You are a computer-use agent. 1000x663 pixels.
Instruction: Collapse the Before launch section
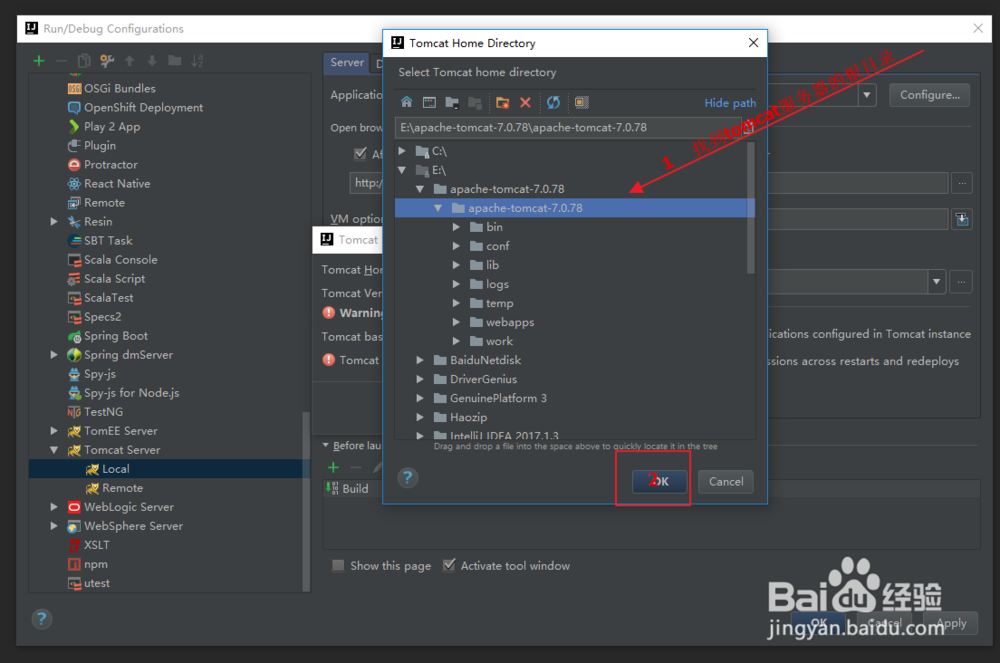point(326,445)
